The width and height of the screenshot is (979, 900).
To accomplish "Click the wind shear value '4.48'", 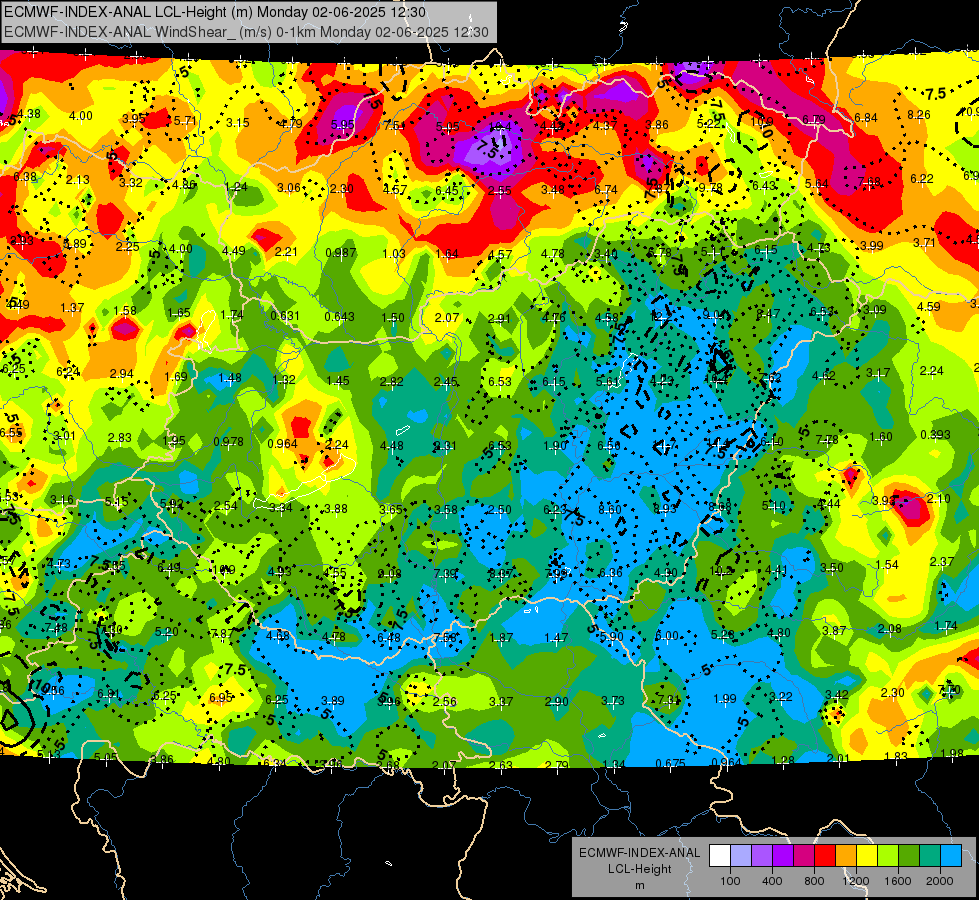I will click(x=391, y=445).
